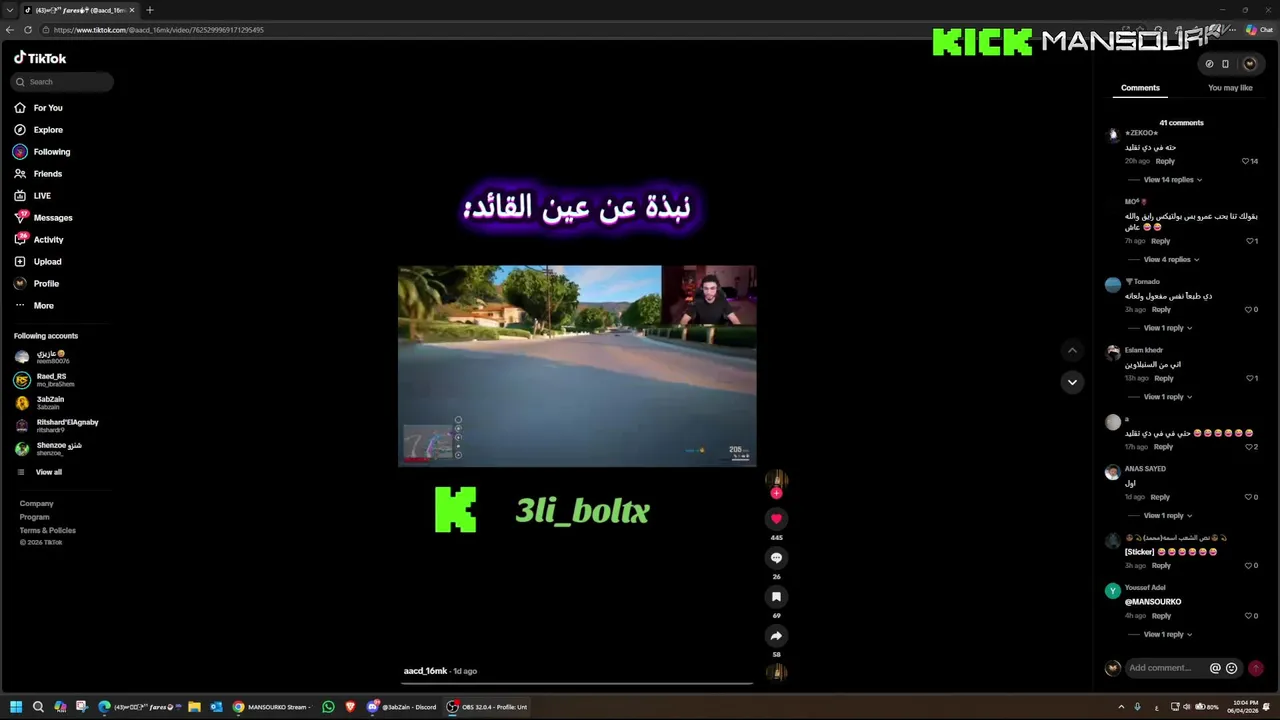Like Tornado's comment

1250,310
